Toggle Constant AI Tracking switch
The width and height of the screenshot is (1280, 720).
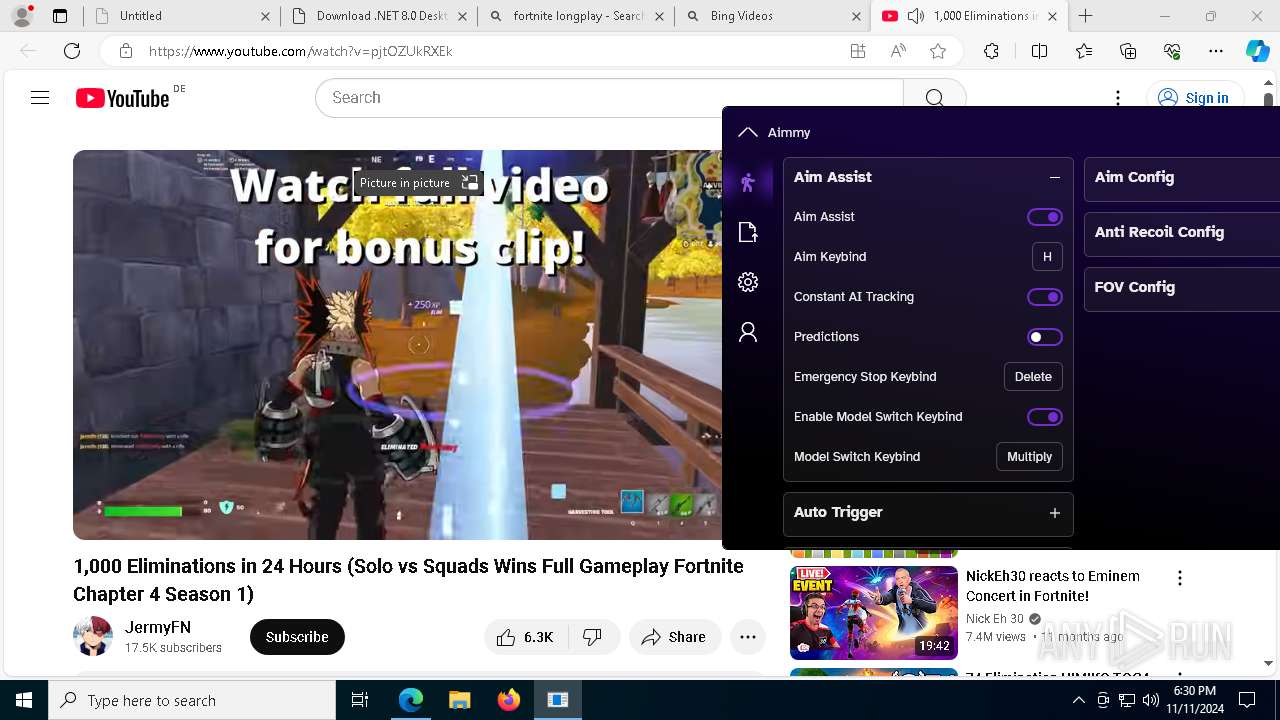(x=1044, y=297)
